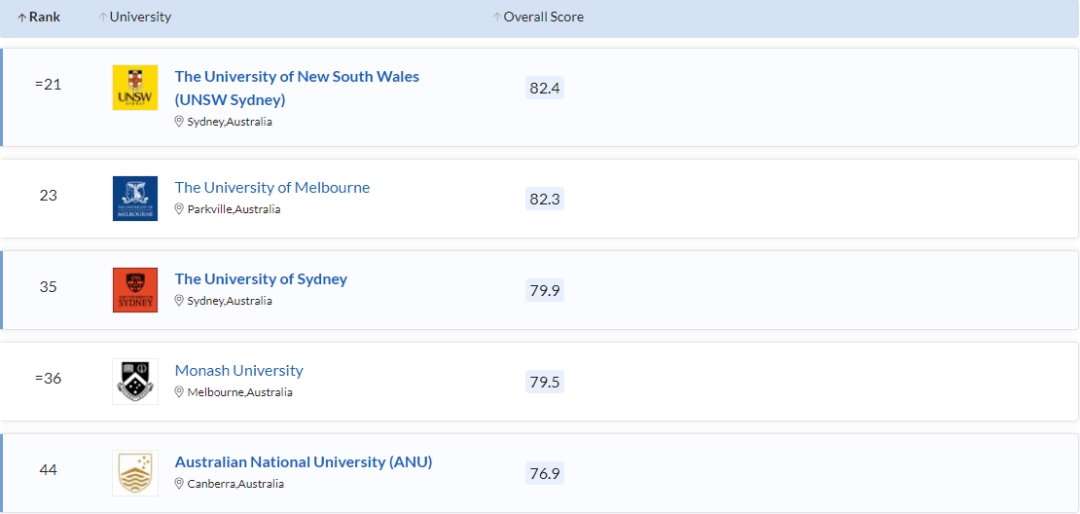Viewport: 1080px width, 514px height.
Task: Open Australian National University (ANU) link
Action: [x=303, y=462]
